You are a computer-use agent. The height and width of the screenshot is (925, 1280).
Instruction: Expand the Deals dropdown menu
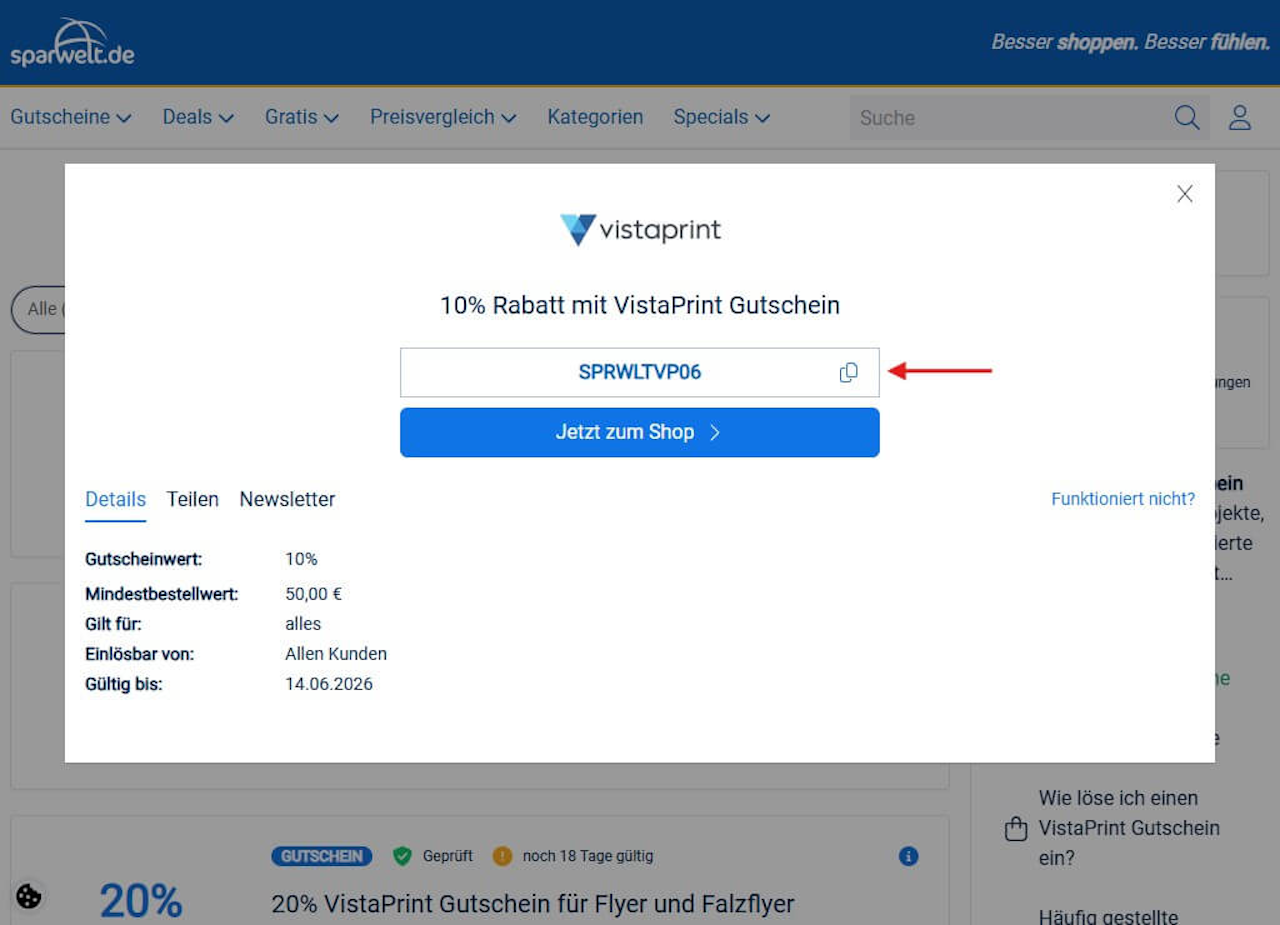tap(198, 117)
